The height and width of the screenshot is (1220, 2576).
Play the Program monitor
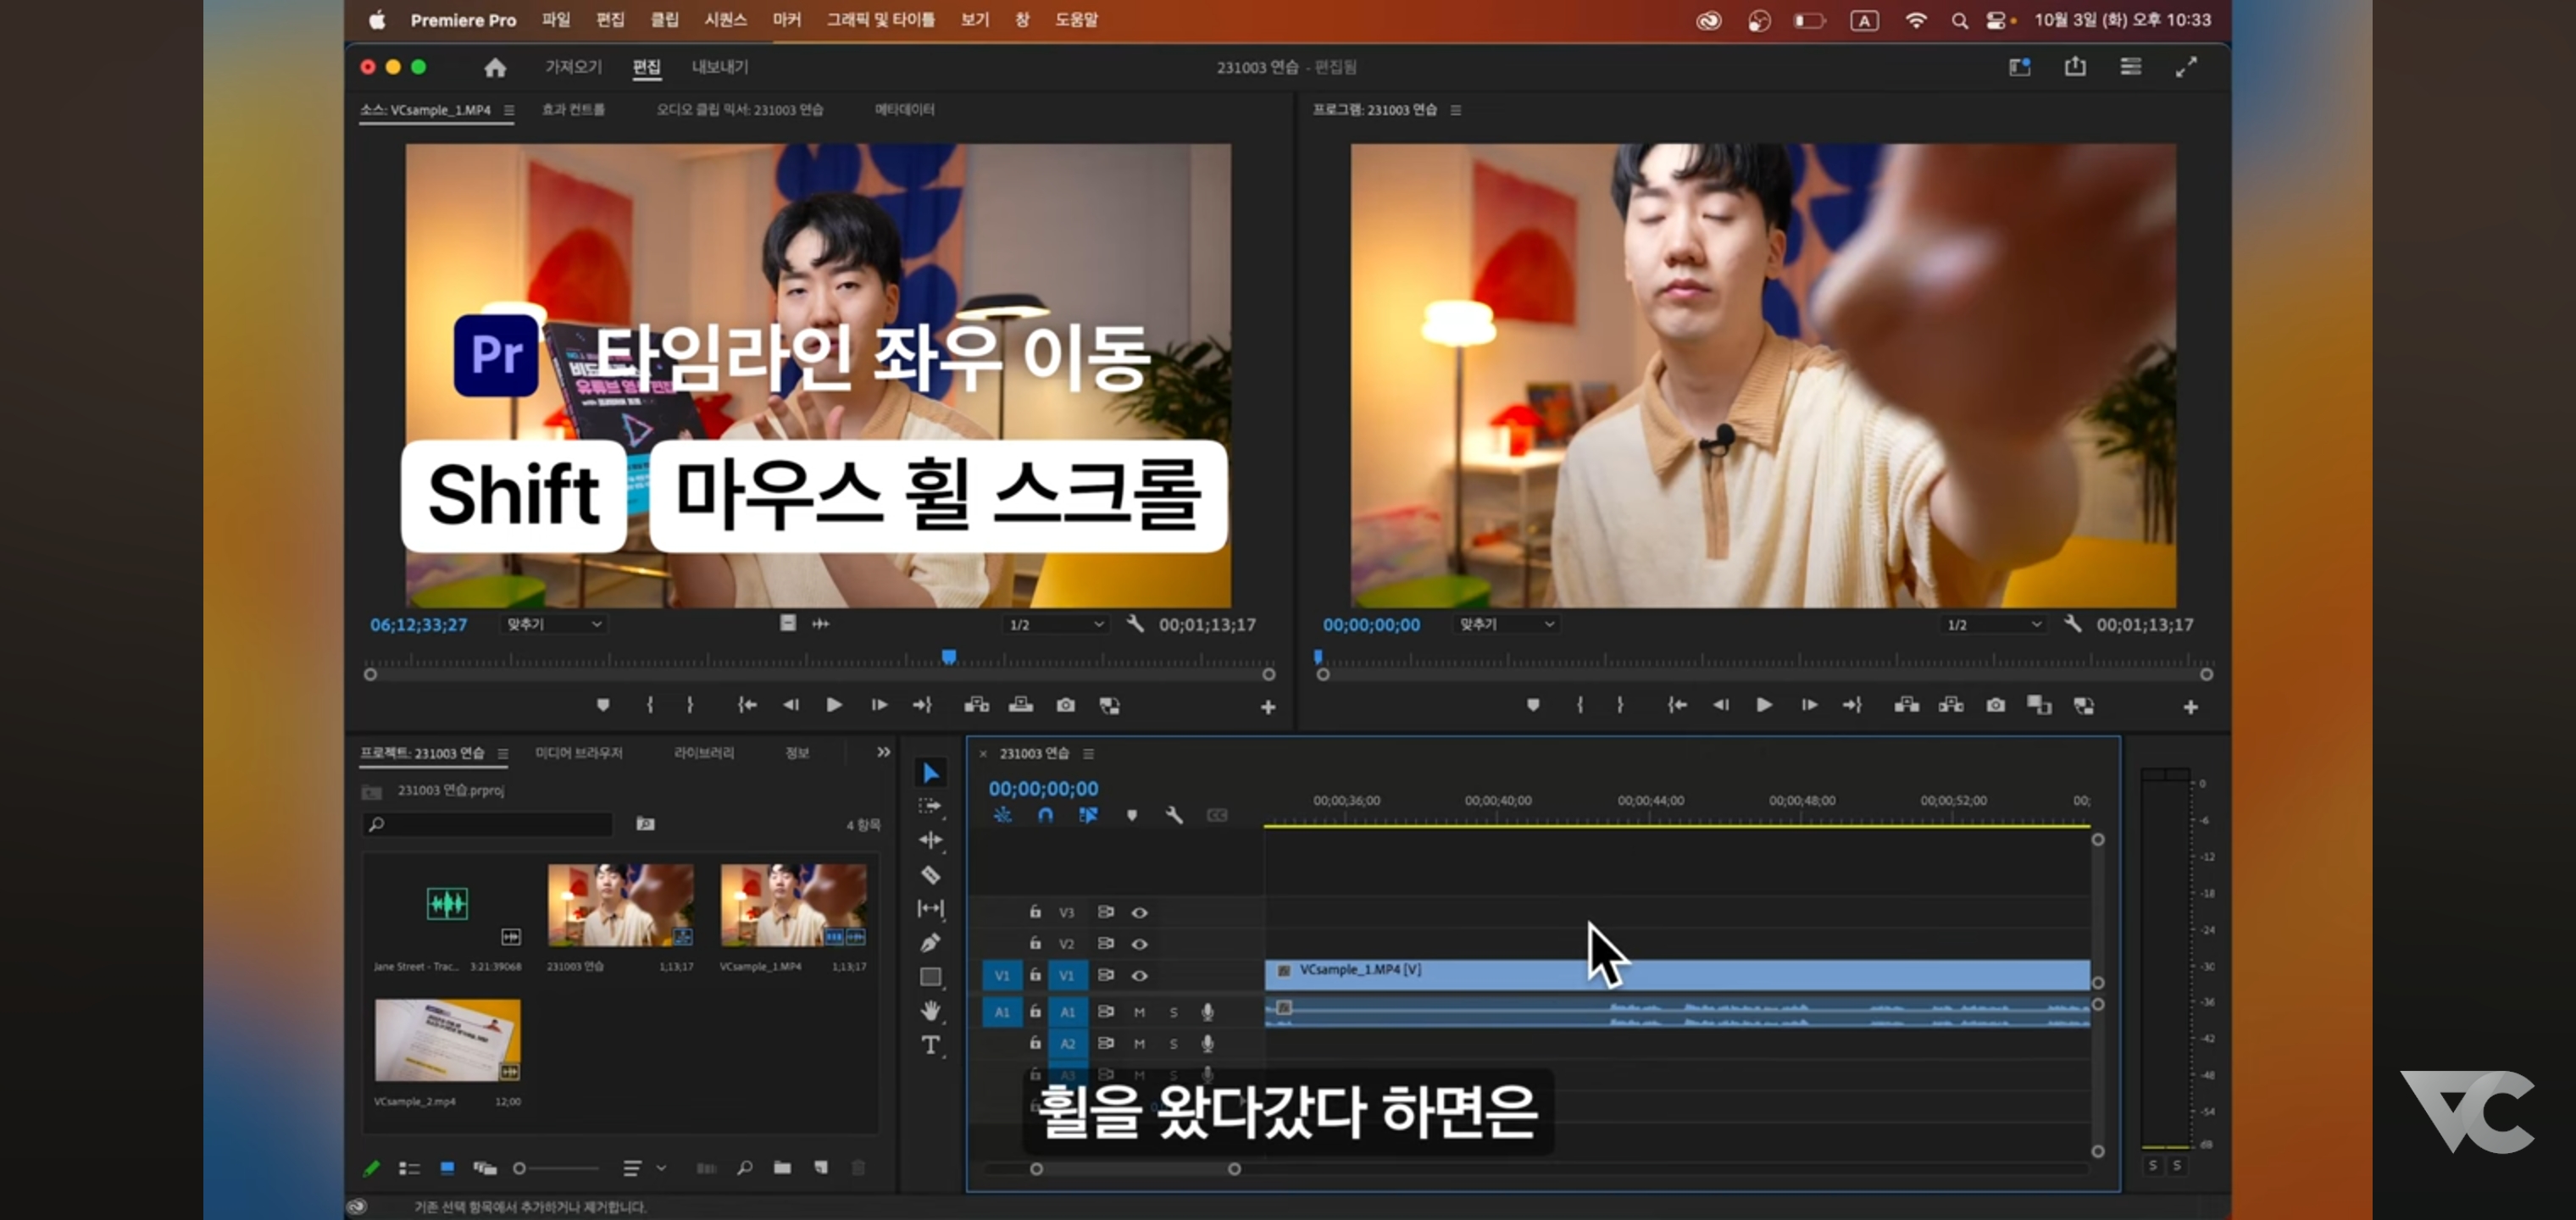coord(1764,705)
